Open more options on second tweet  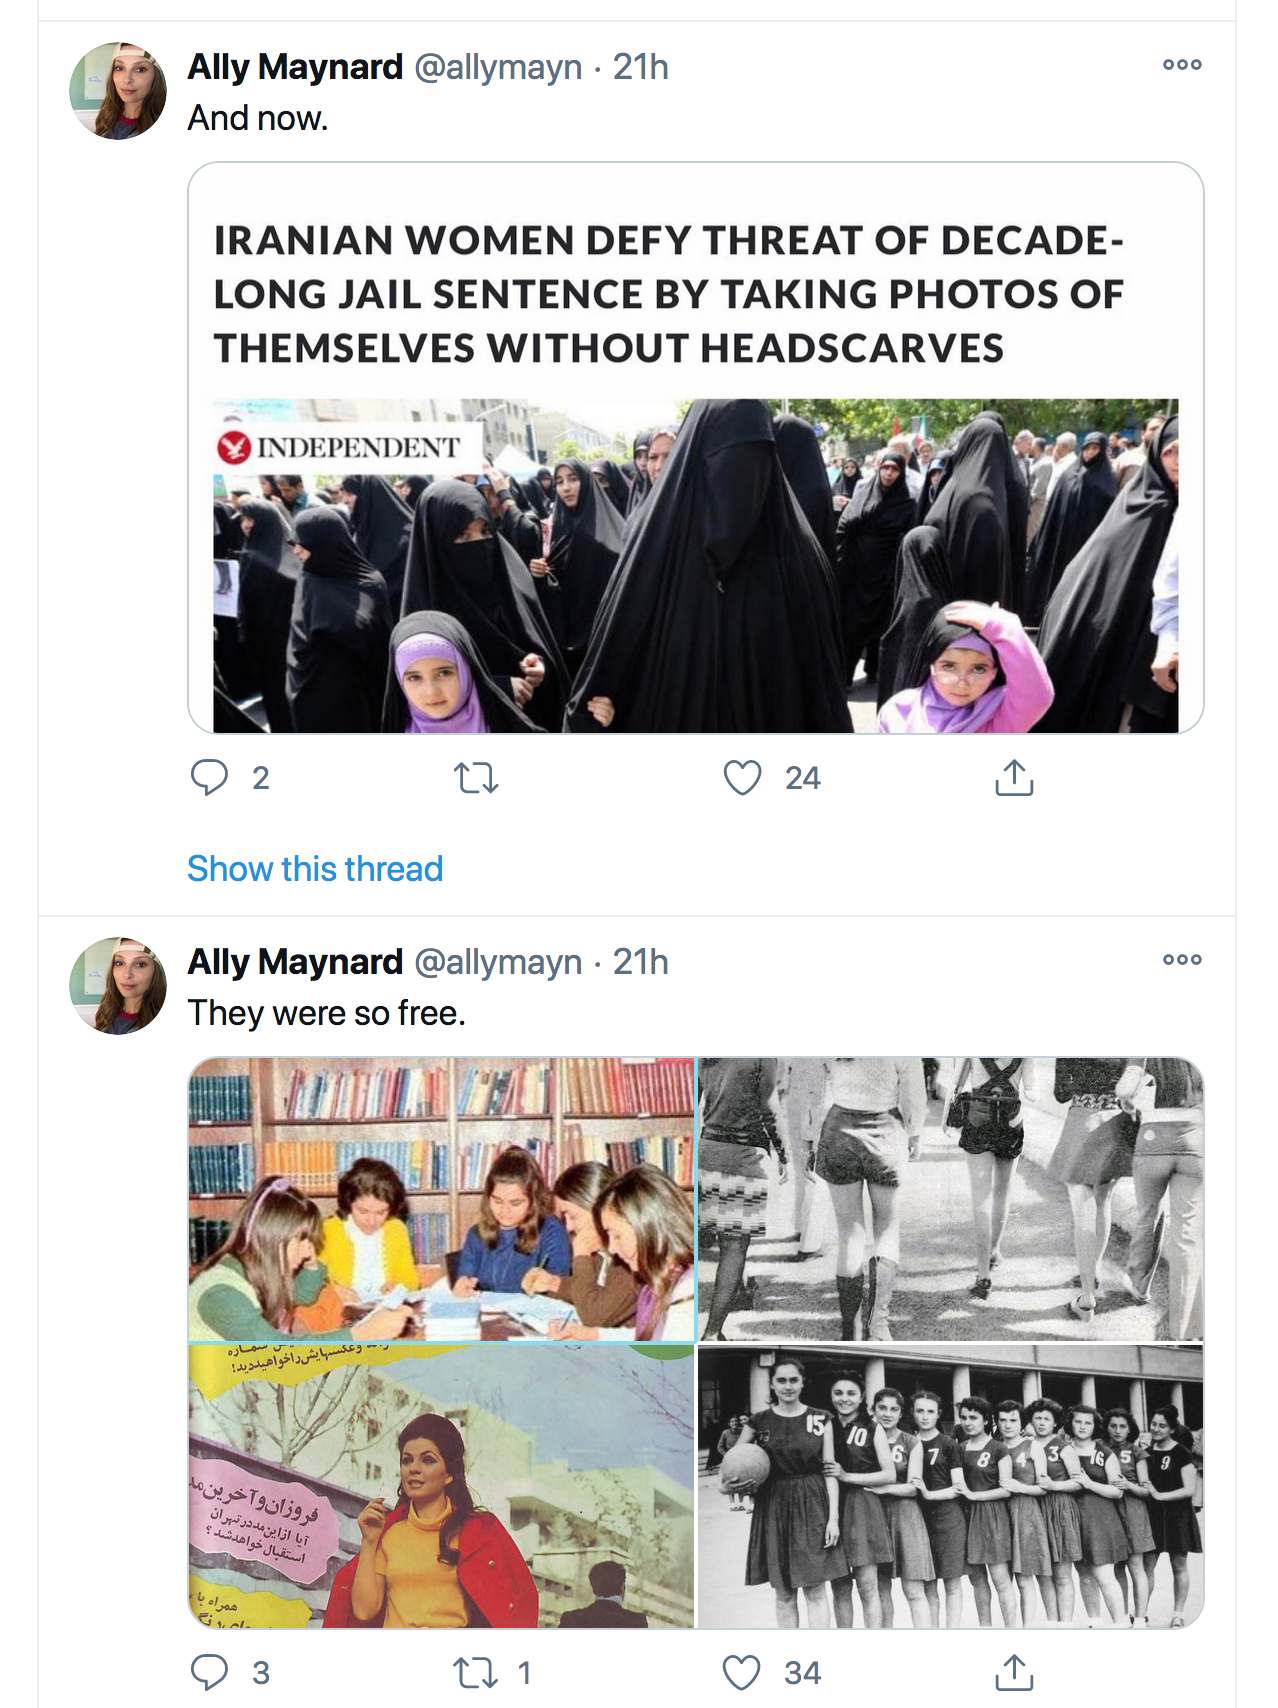click(1182, 959)
